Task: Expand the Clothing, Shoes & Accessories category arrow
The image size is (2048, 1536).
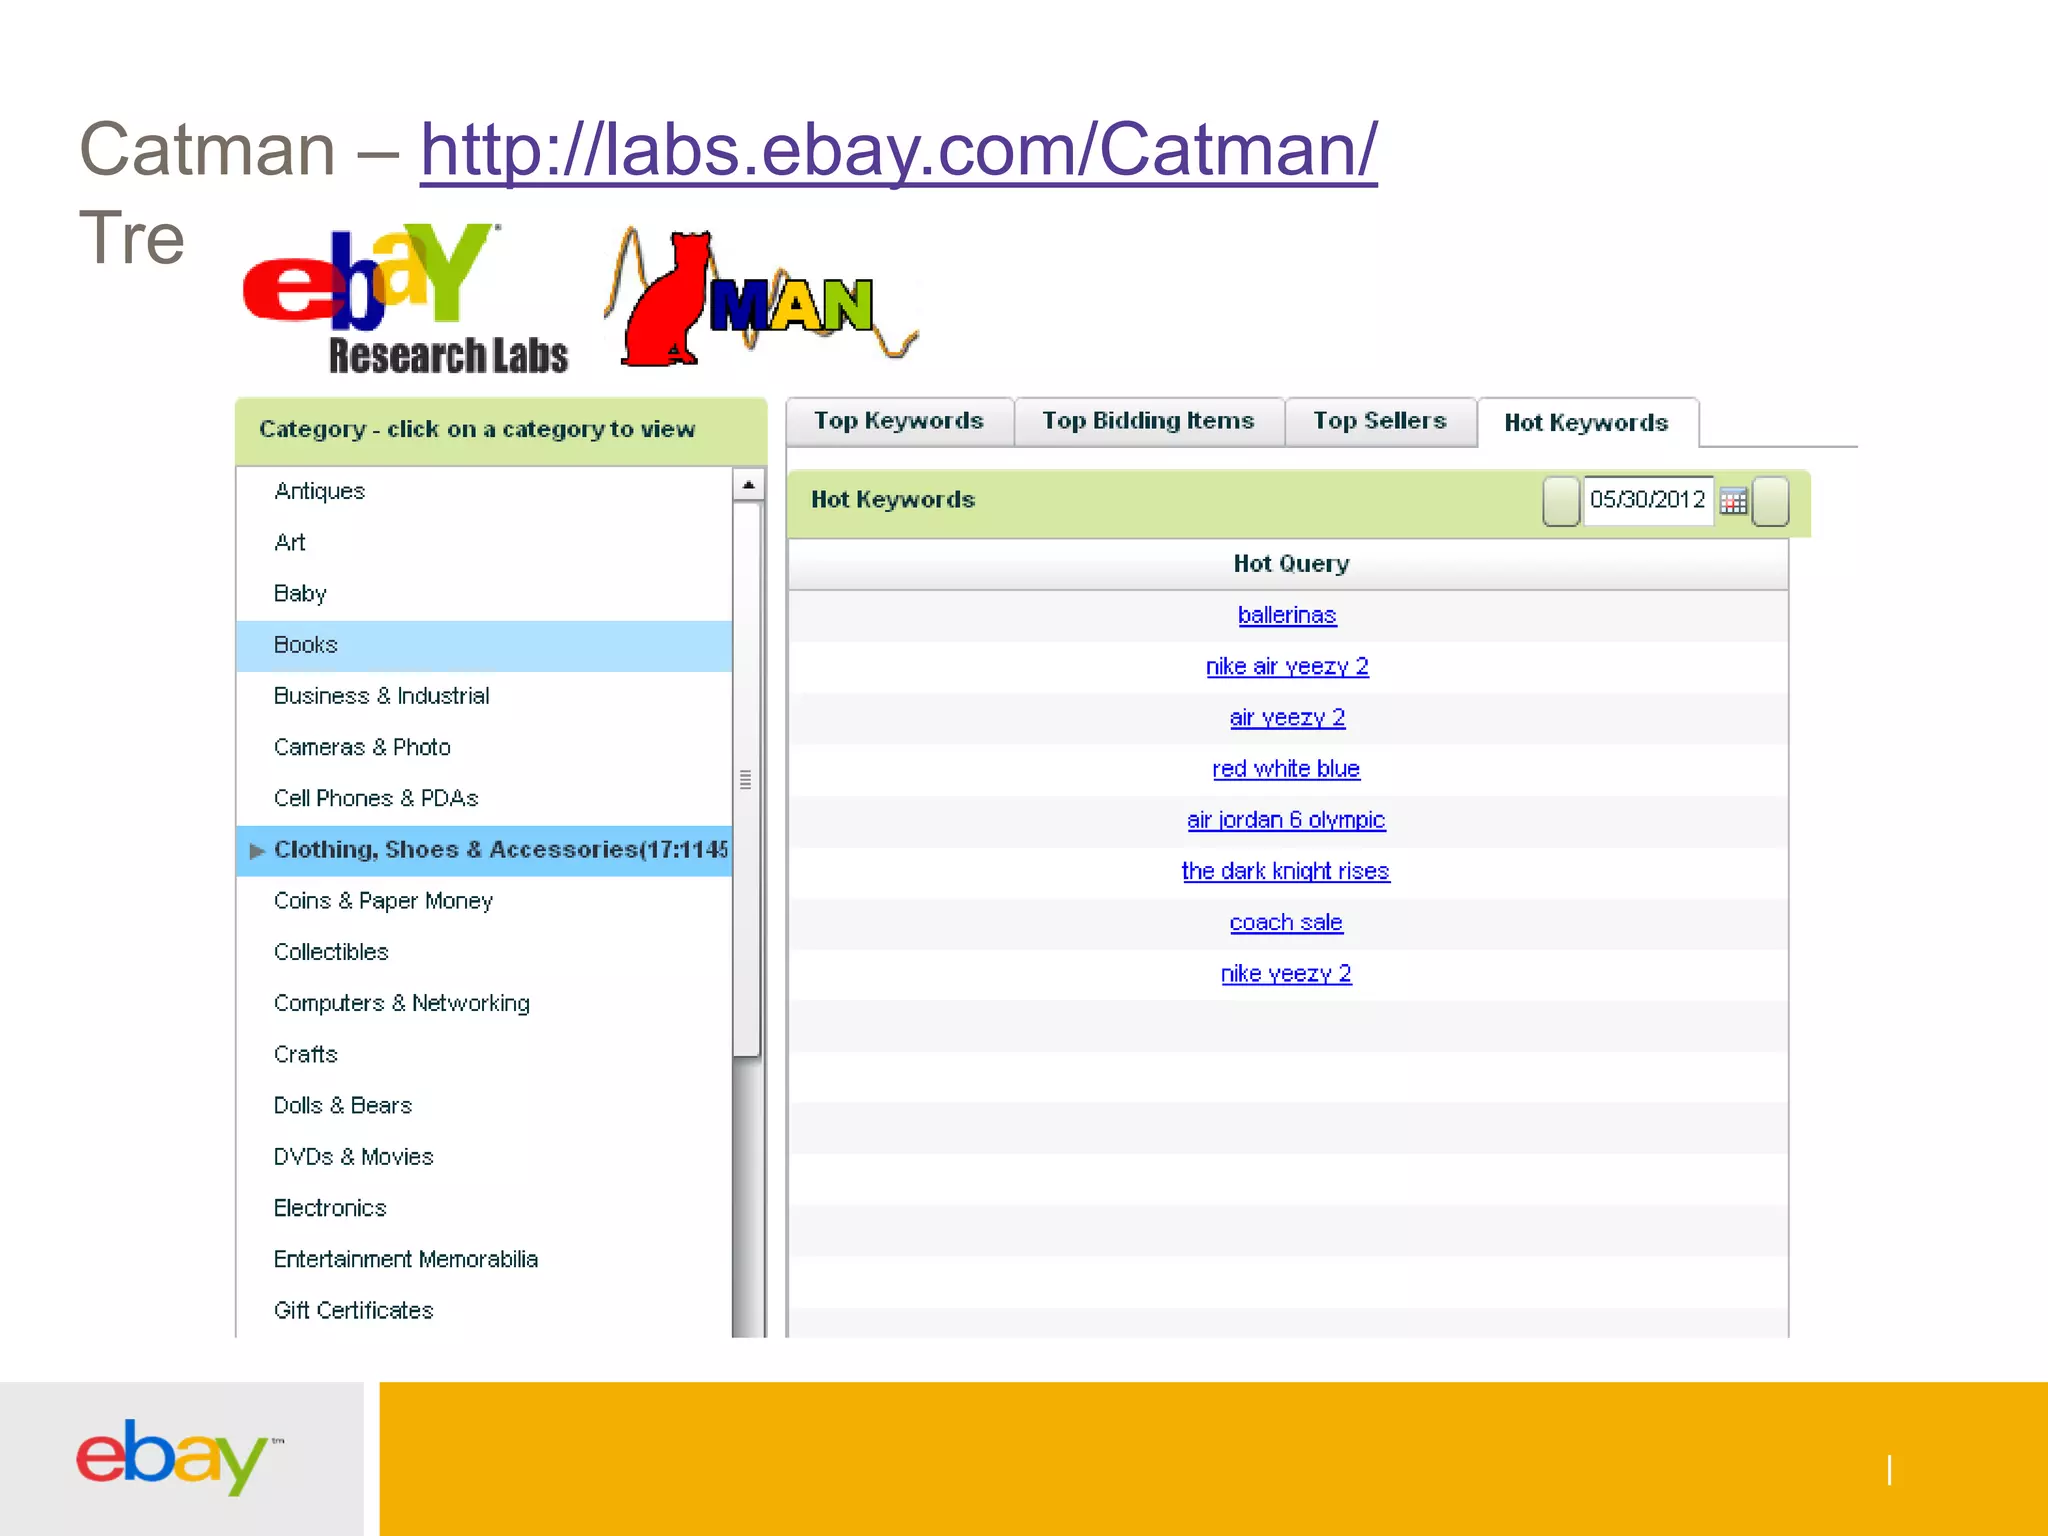Action: 257,851
